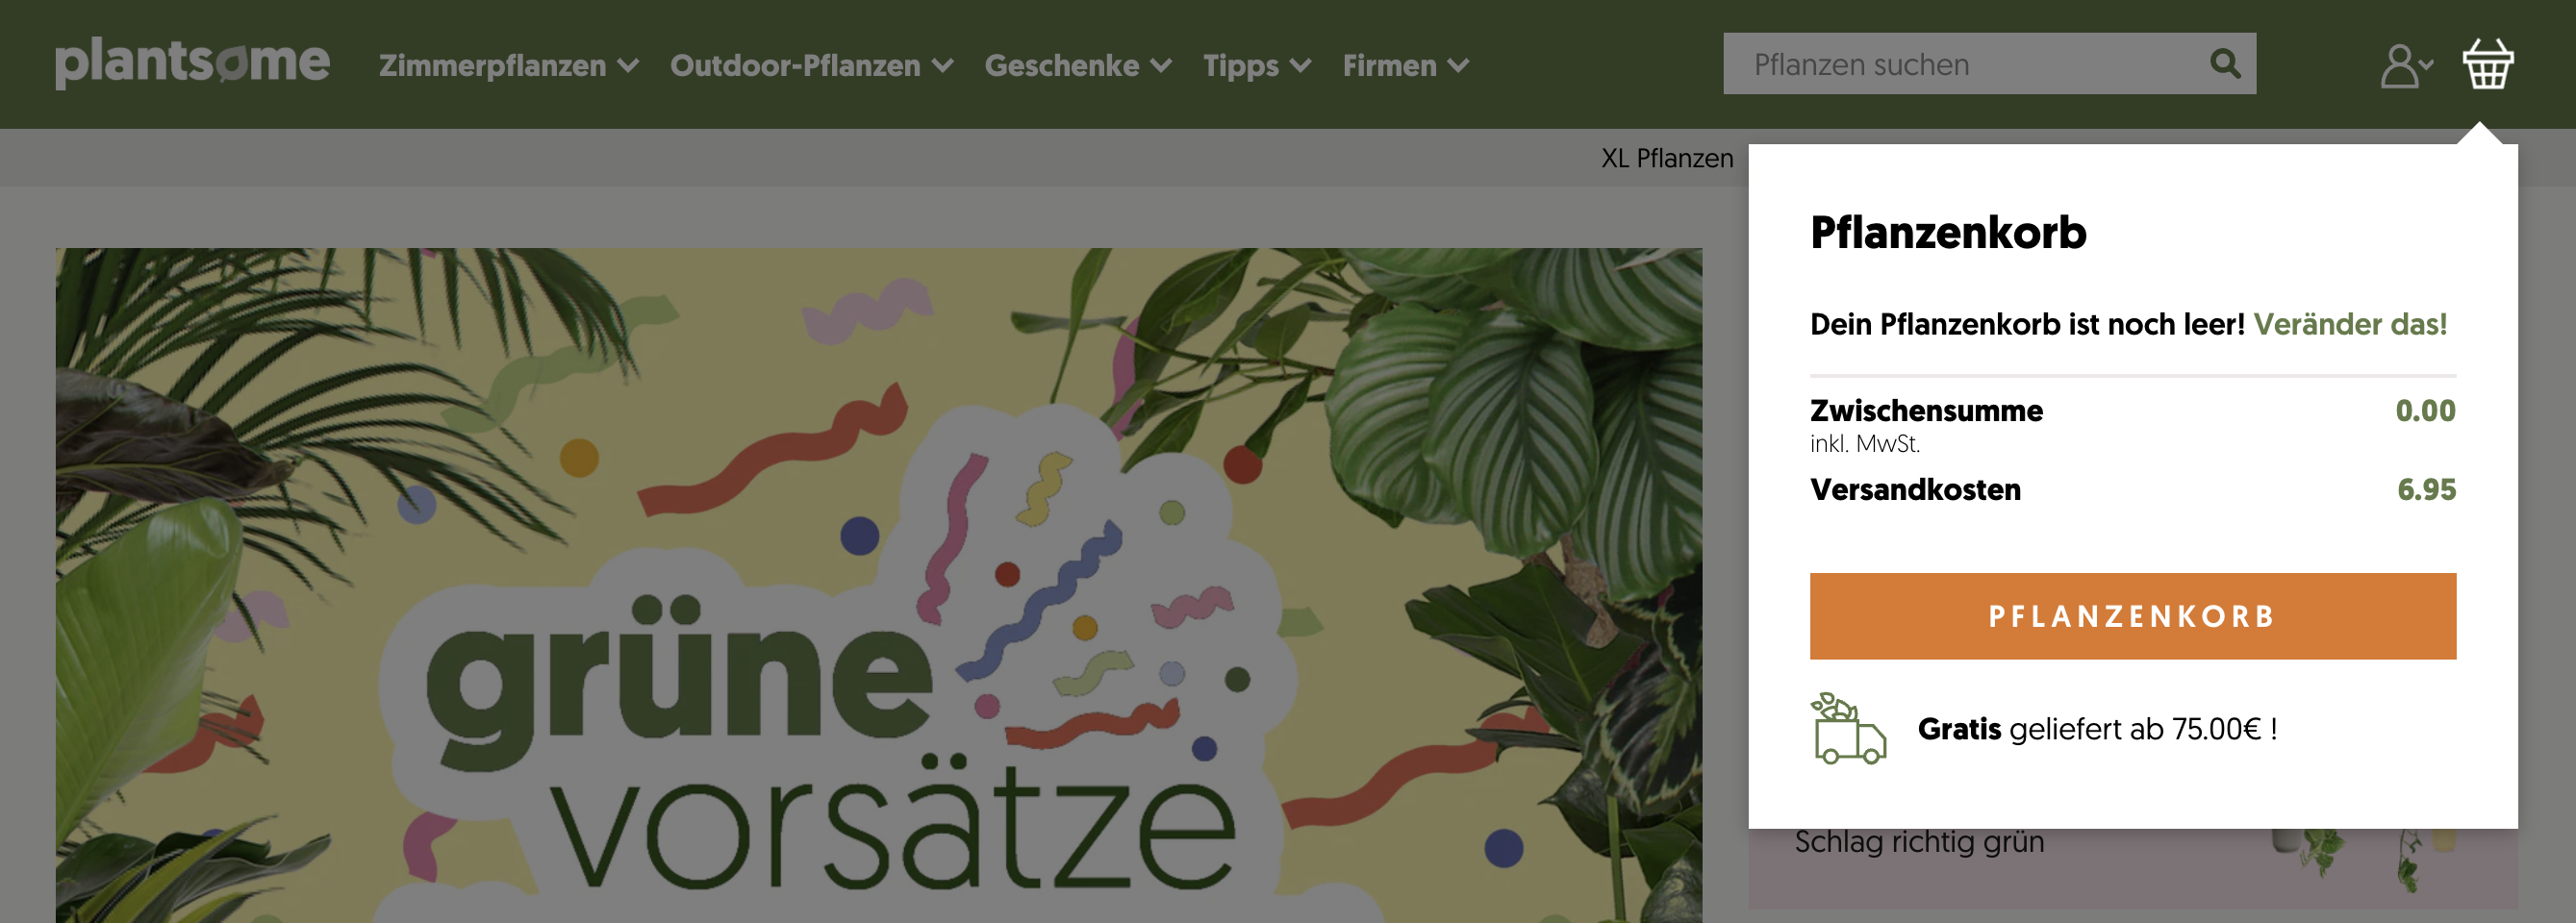Open the XL Pflanzen category

[x=1667, y=157]
